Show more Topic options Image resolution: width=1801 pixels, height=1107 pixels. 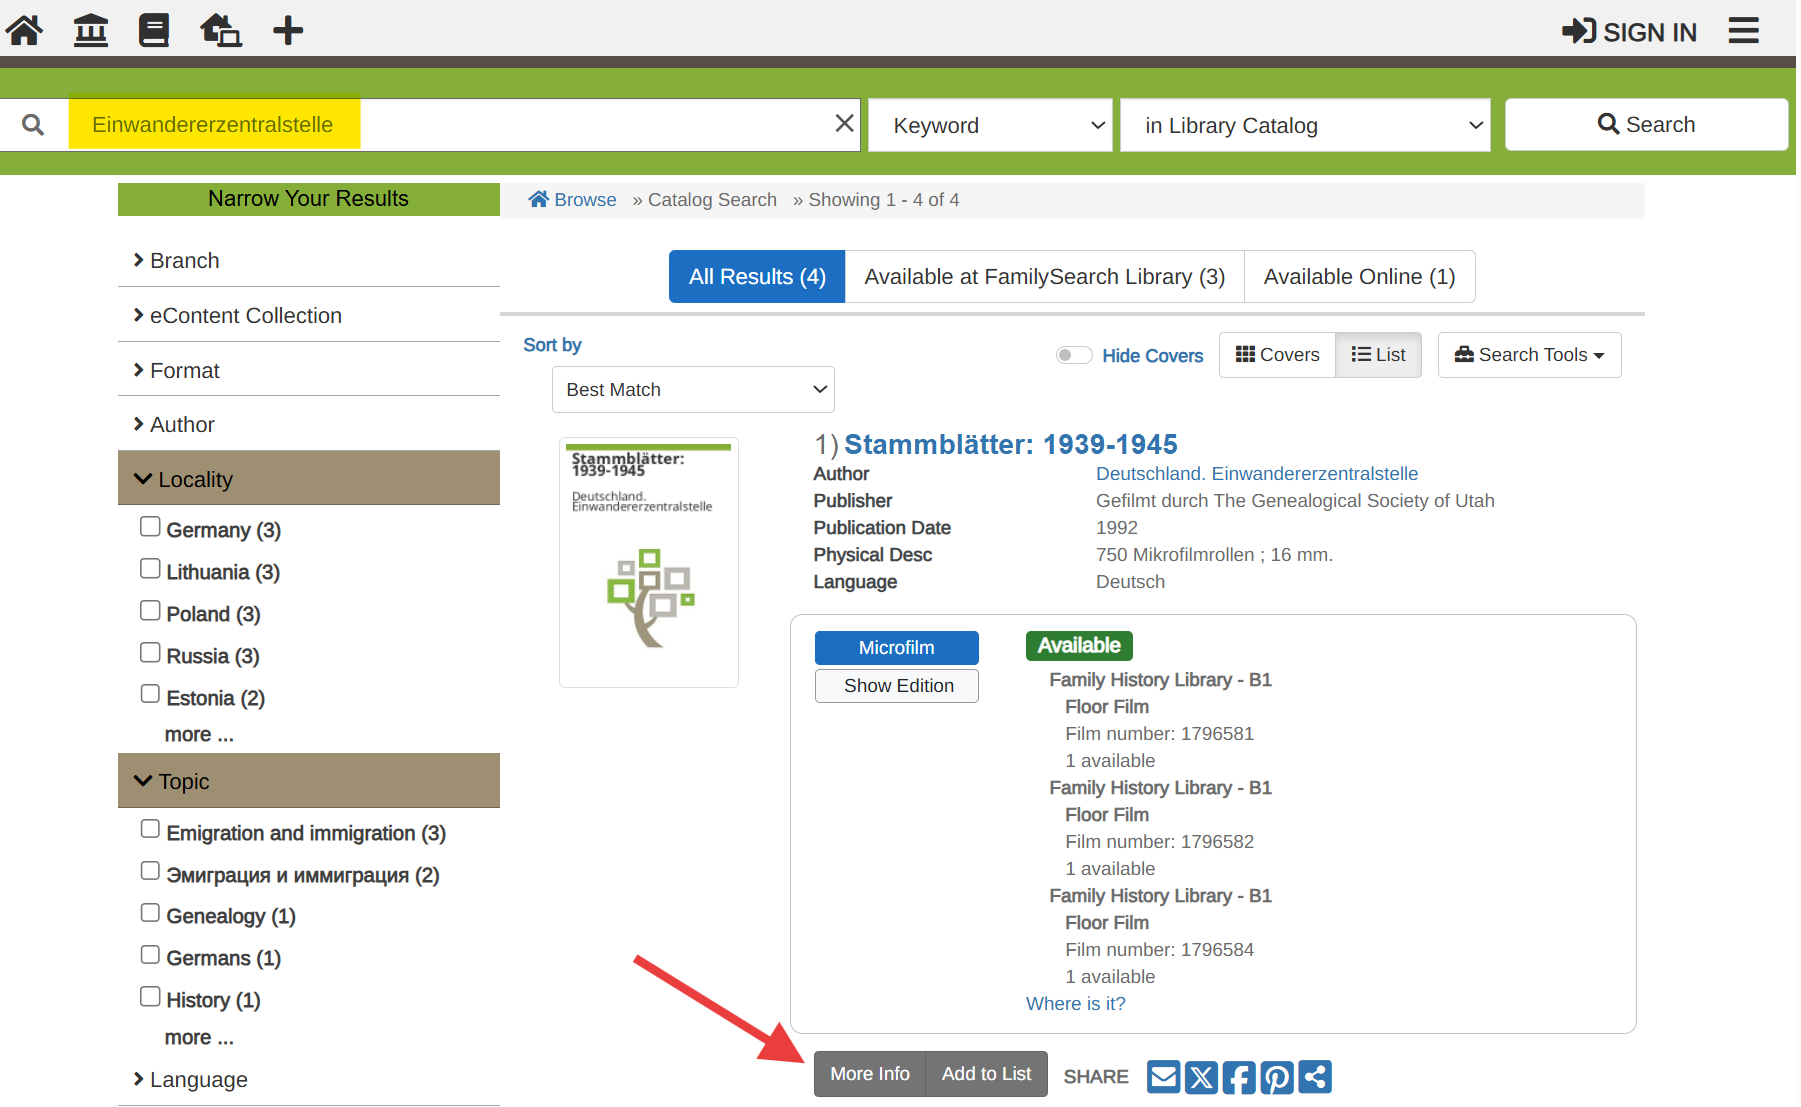point(199,1037)
